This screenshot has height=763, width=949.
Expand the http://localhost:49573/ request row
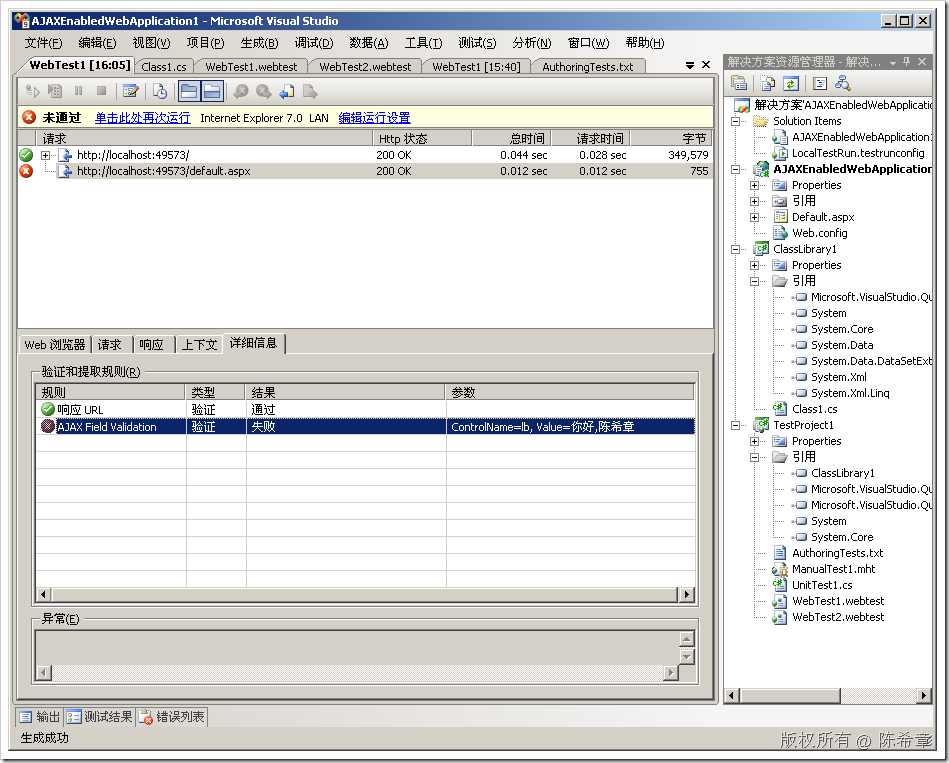tap(45, 156)
